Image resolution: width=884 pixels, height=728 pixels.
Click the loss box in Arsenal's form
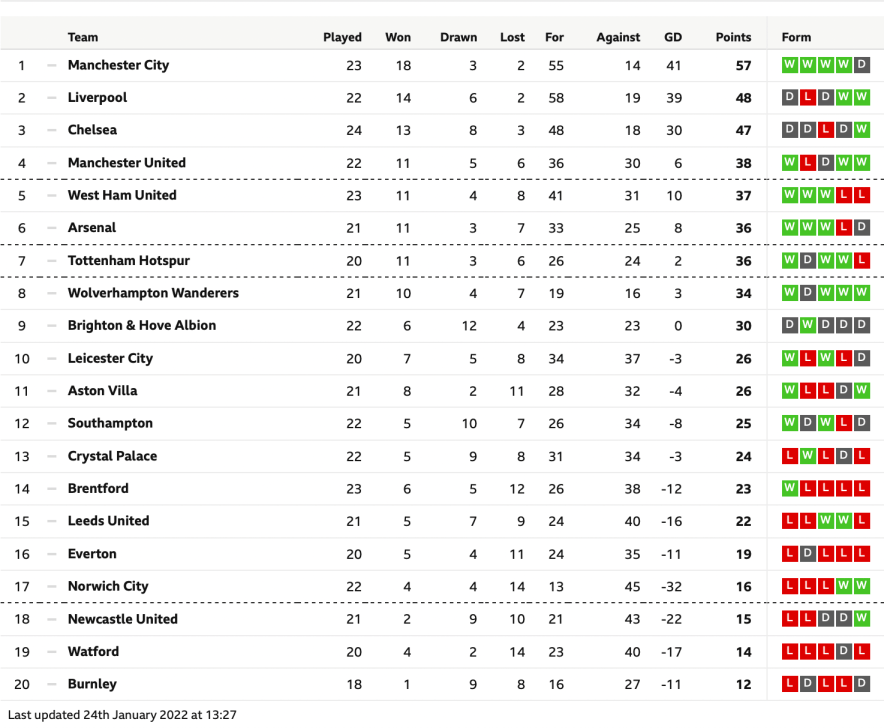tap(844, 228)
